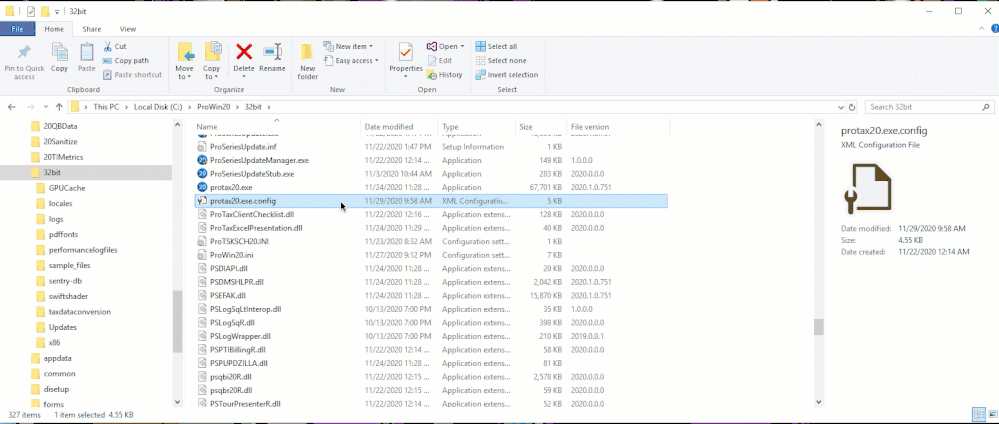Click Select all in the ribbon
Image resolution: width=999 pixels, height=424 pixels.
501,46
